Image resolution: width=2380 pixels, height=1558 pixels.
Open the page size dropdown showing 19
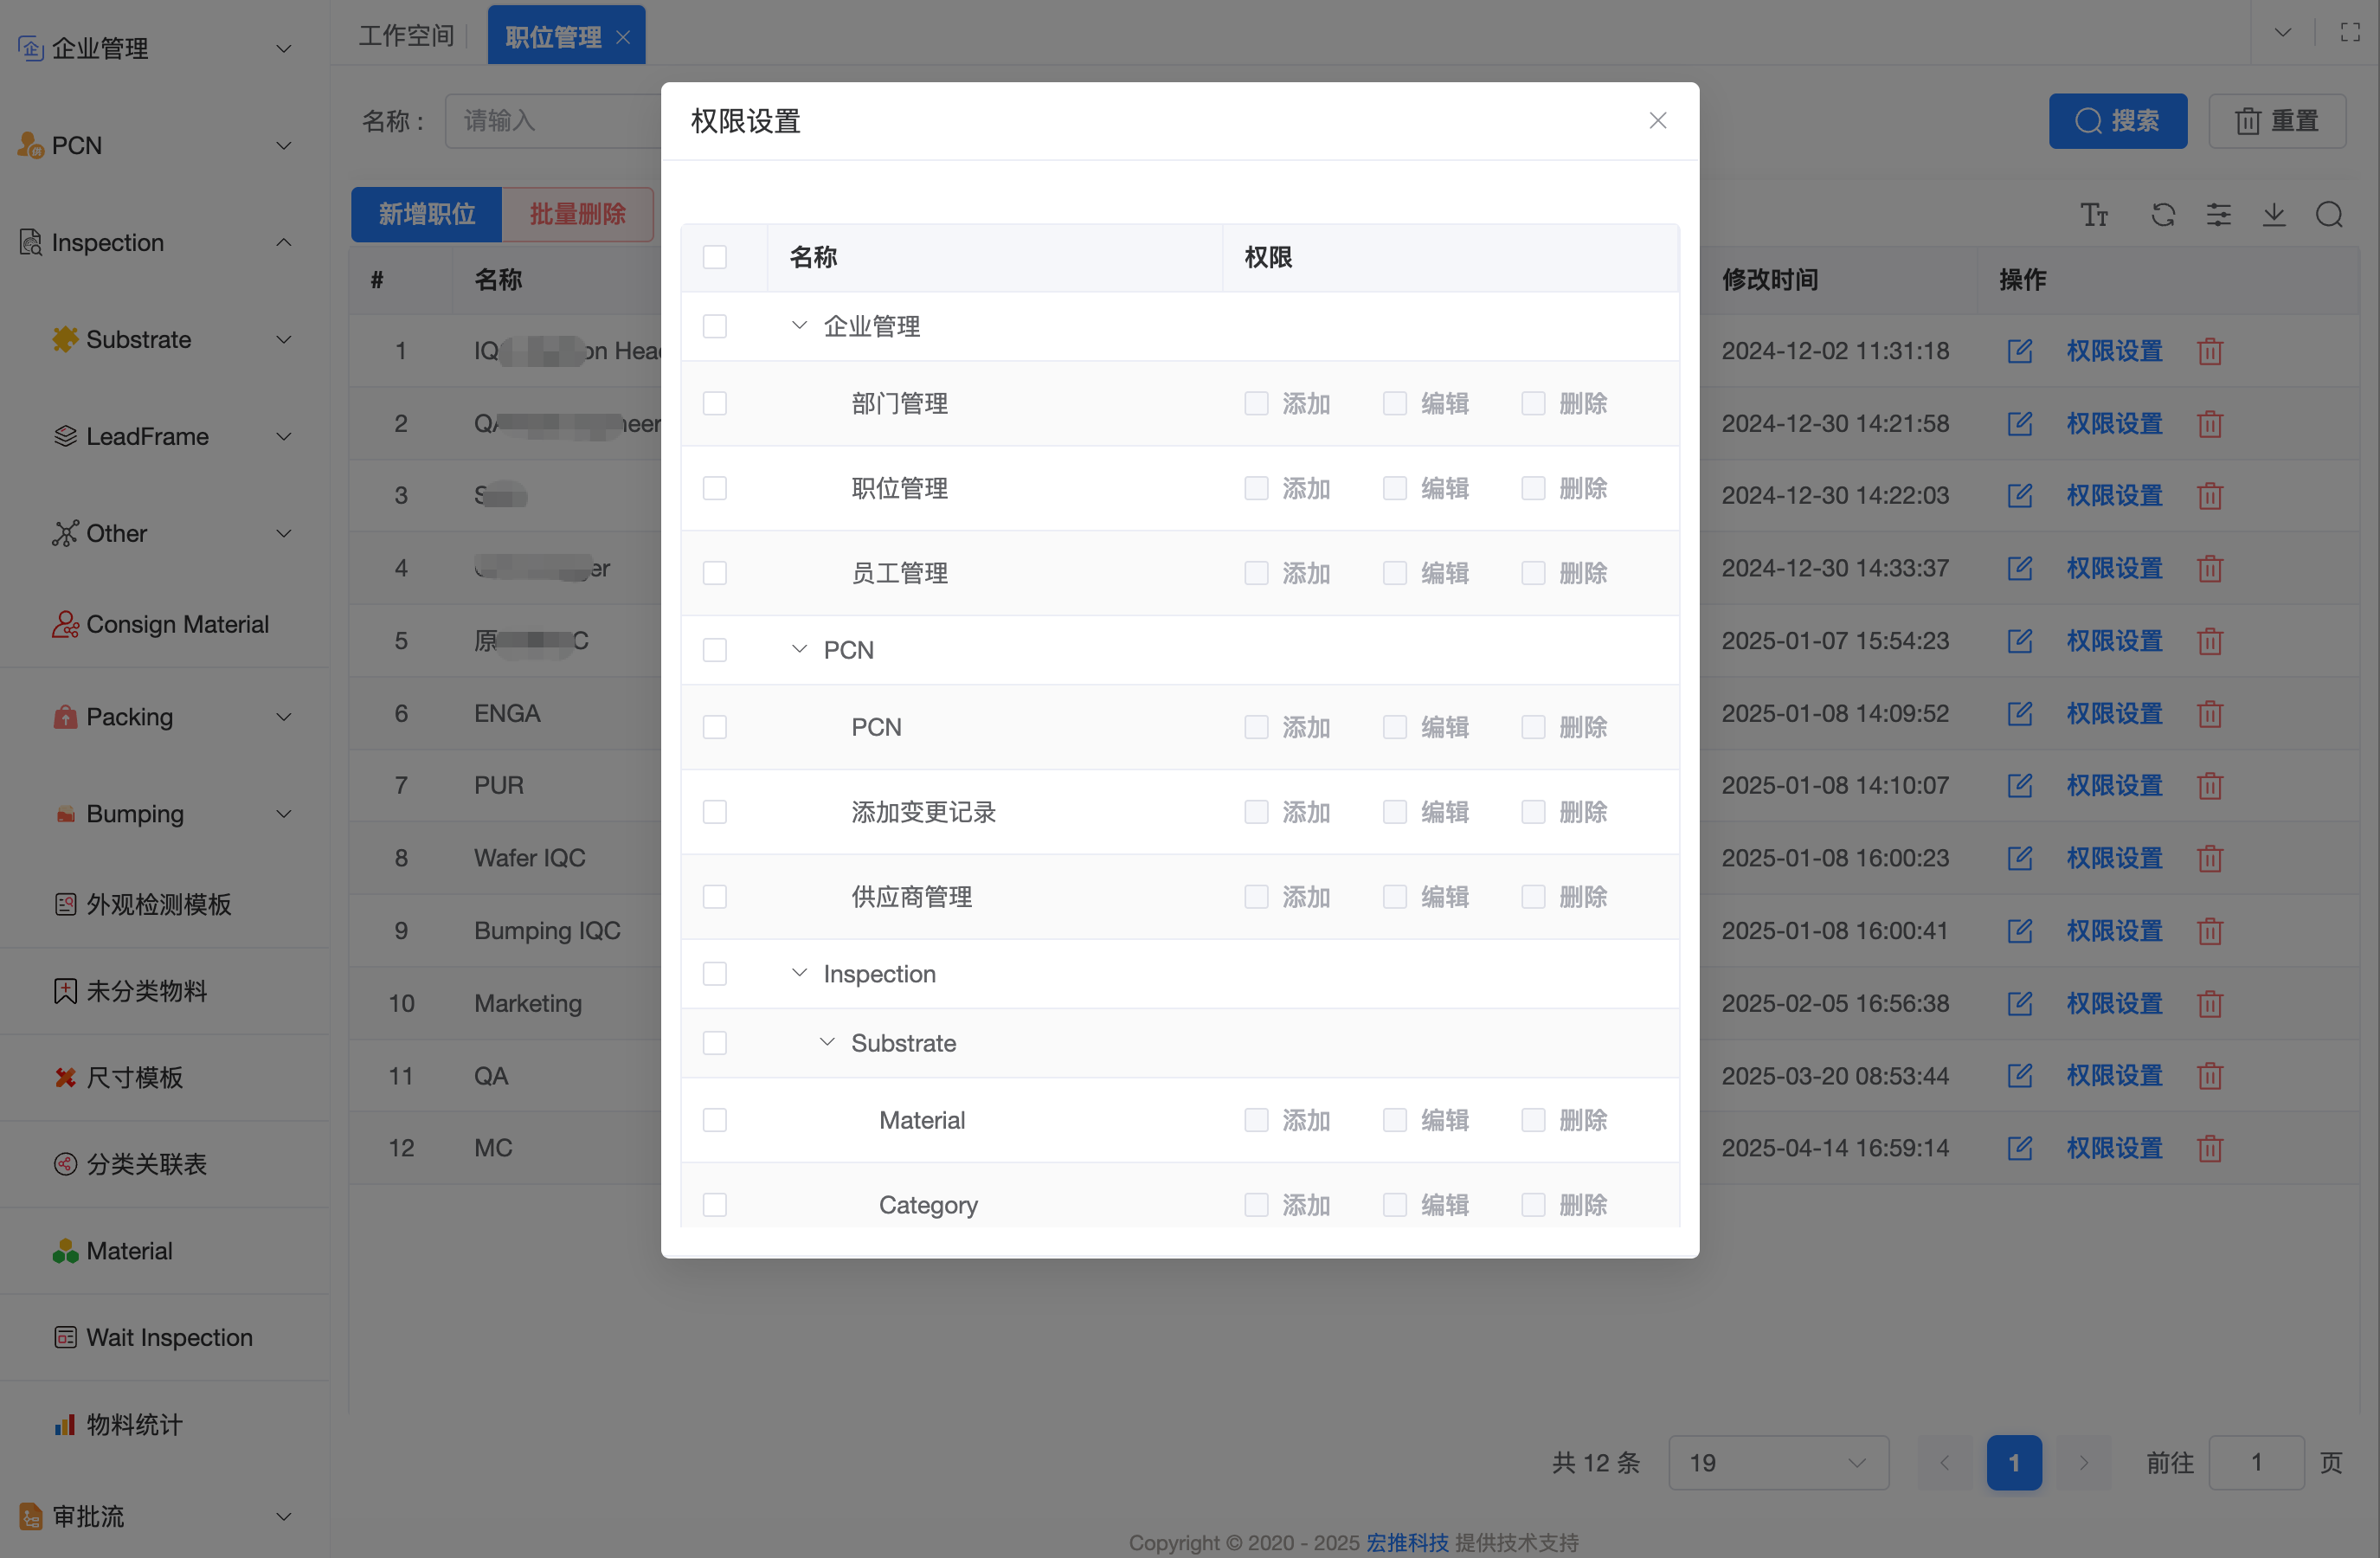point(1778,1462)
